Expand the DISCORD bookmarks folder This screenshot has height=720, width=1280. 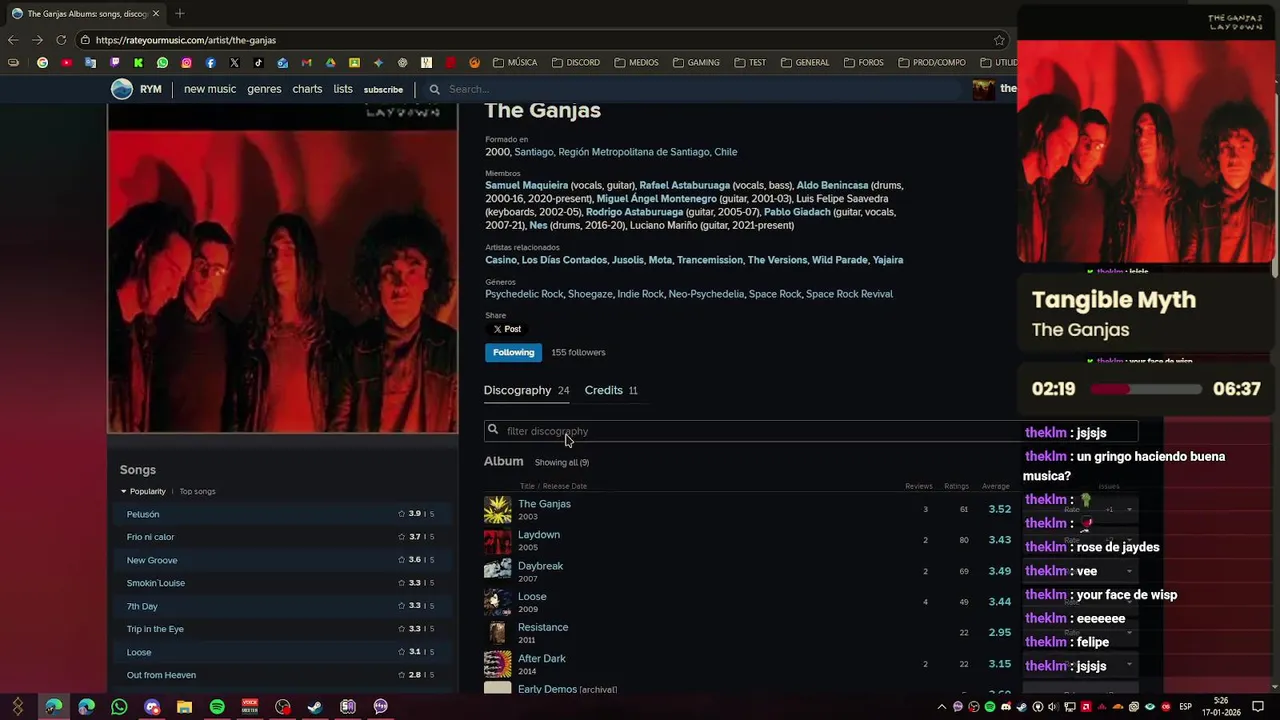[575, 62]
